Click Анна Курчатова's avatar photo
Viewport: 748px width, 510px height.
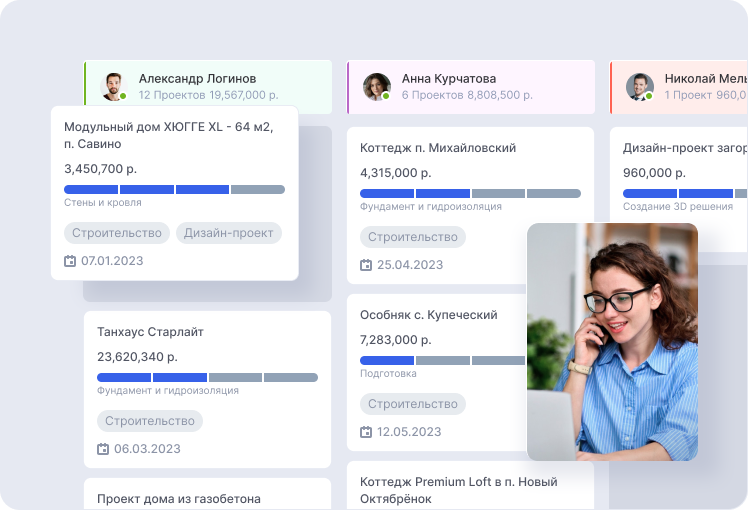pos(376,86)
